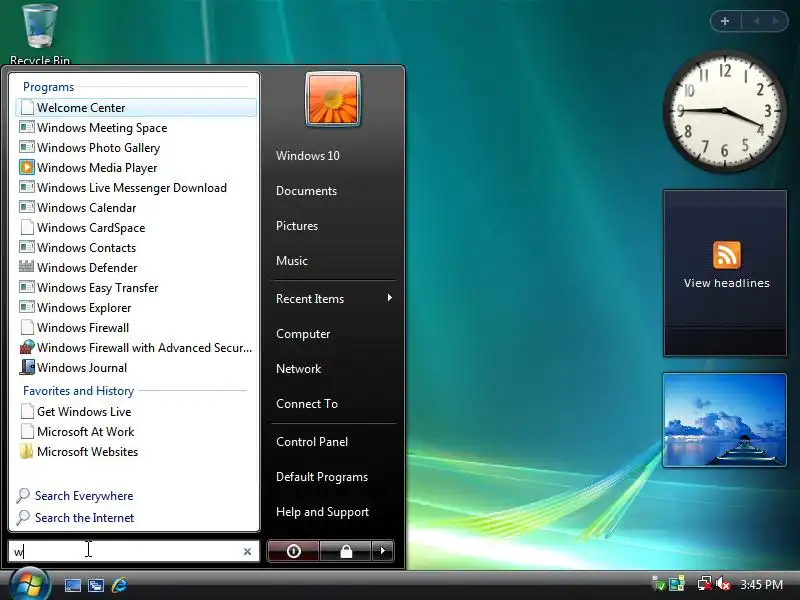
Task: Click the user account flower picture
Action: click(x=333, y=99)
